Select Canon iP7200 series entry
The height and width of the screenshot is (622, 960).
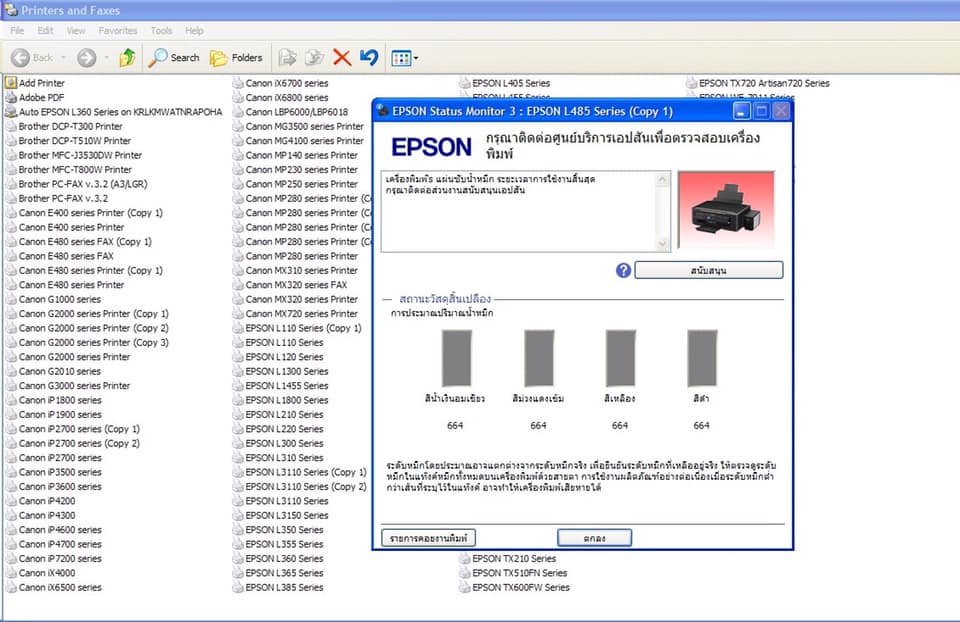(54, 558)
